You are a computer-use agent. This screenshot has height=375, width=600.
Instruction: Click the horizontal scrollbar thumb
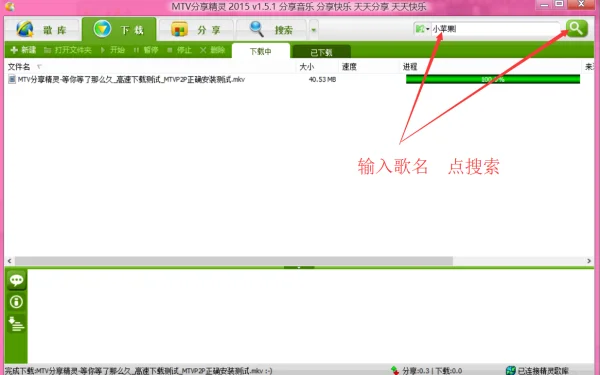pos(234,261)
